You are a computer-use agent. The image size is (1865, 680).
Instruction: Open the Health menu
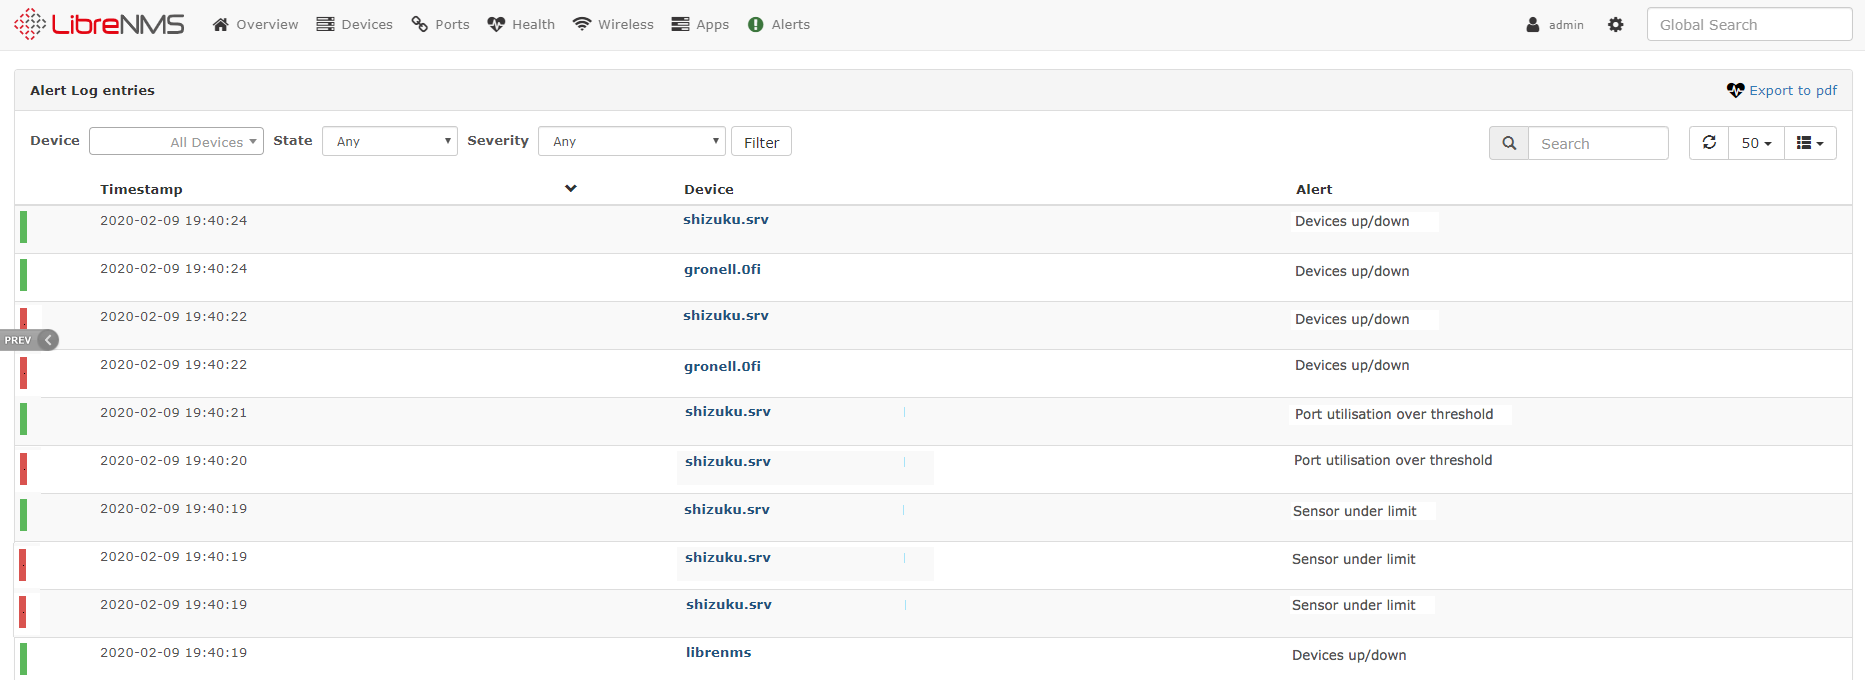tap(521, 25)
